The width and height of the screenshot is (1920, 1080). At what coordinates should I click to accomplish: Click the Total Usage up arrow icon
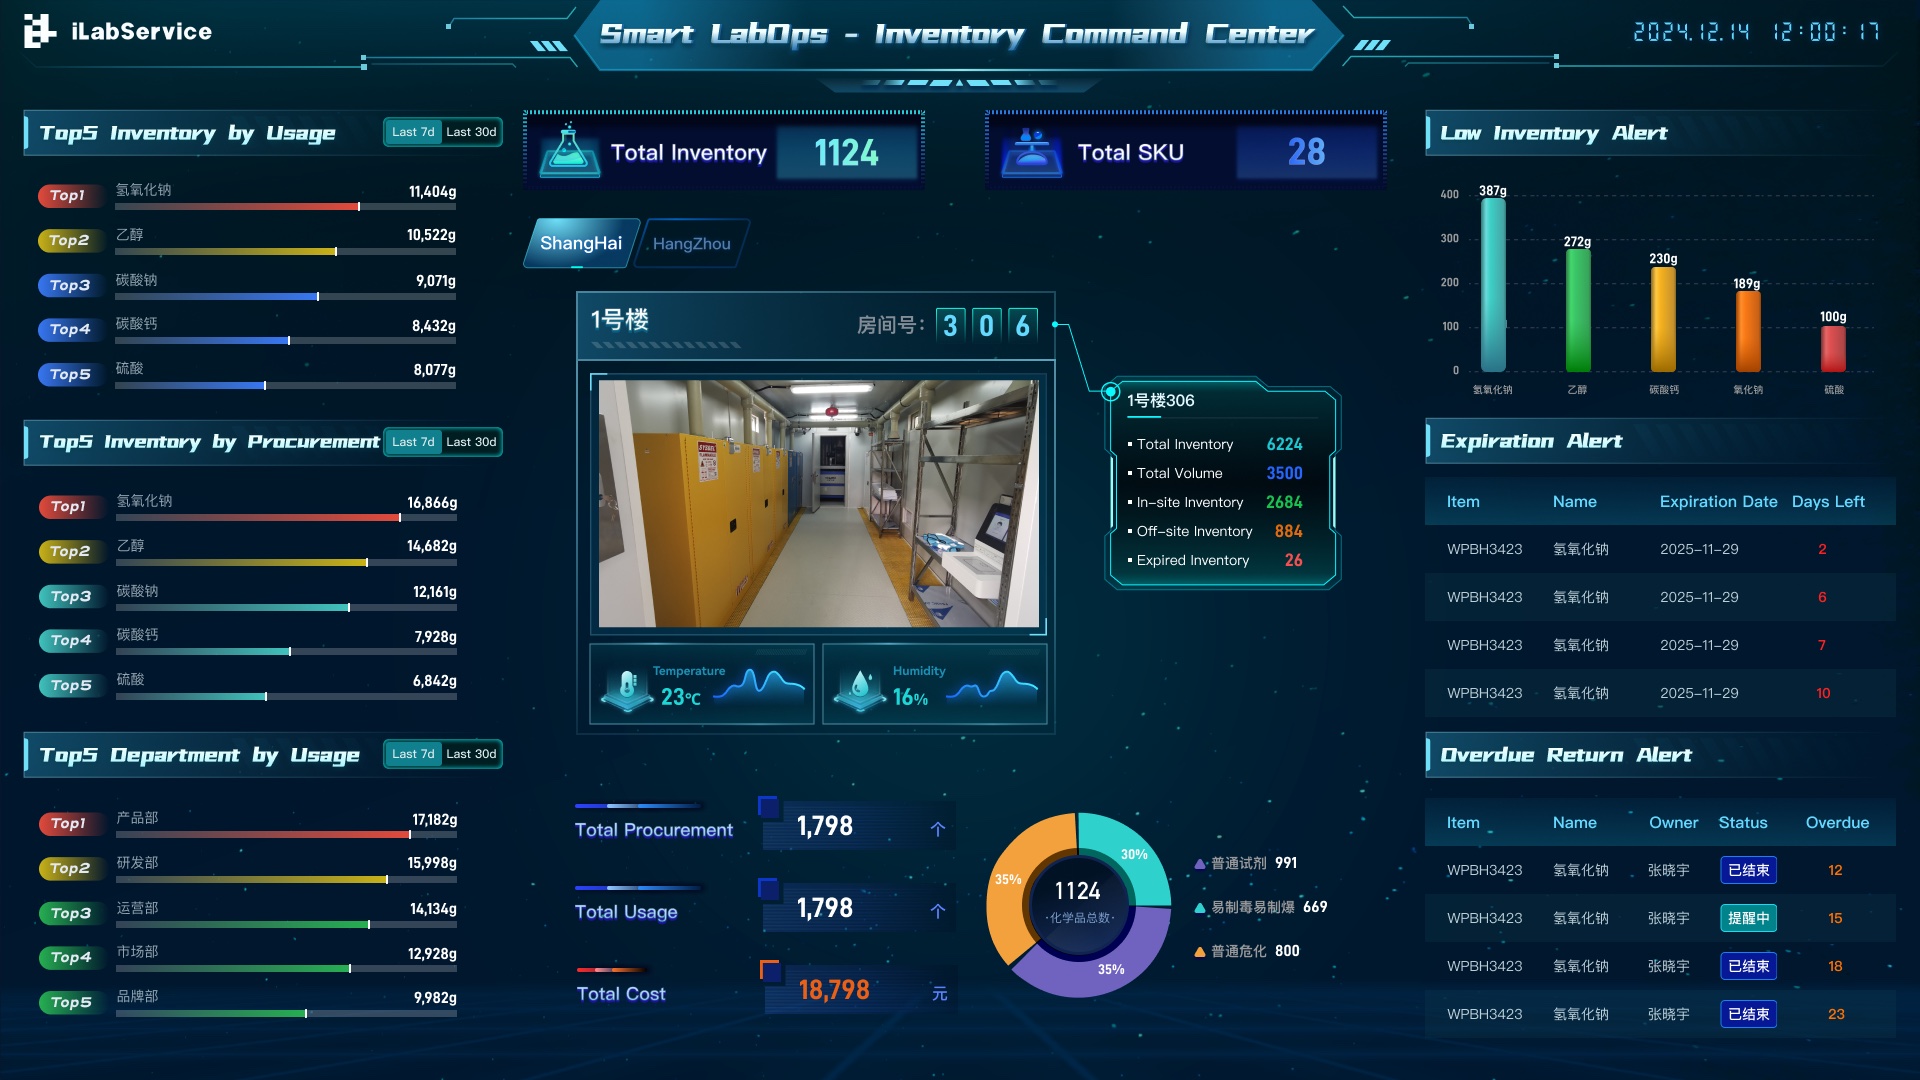(x=938, y=910)
